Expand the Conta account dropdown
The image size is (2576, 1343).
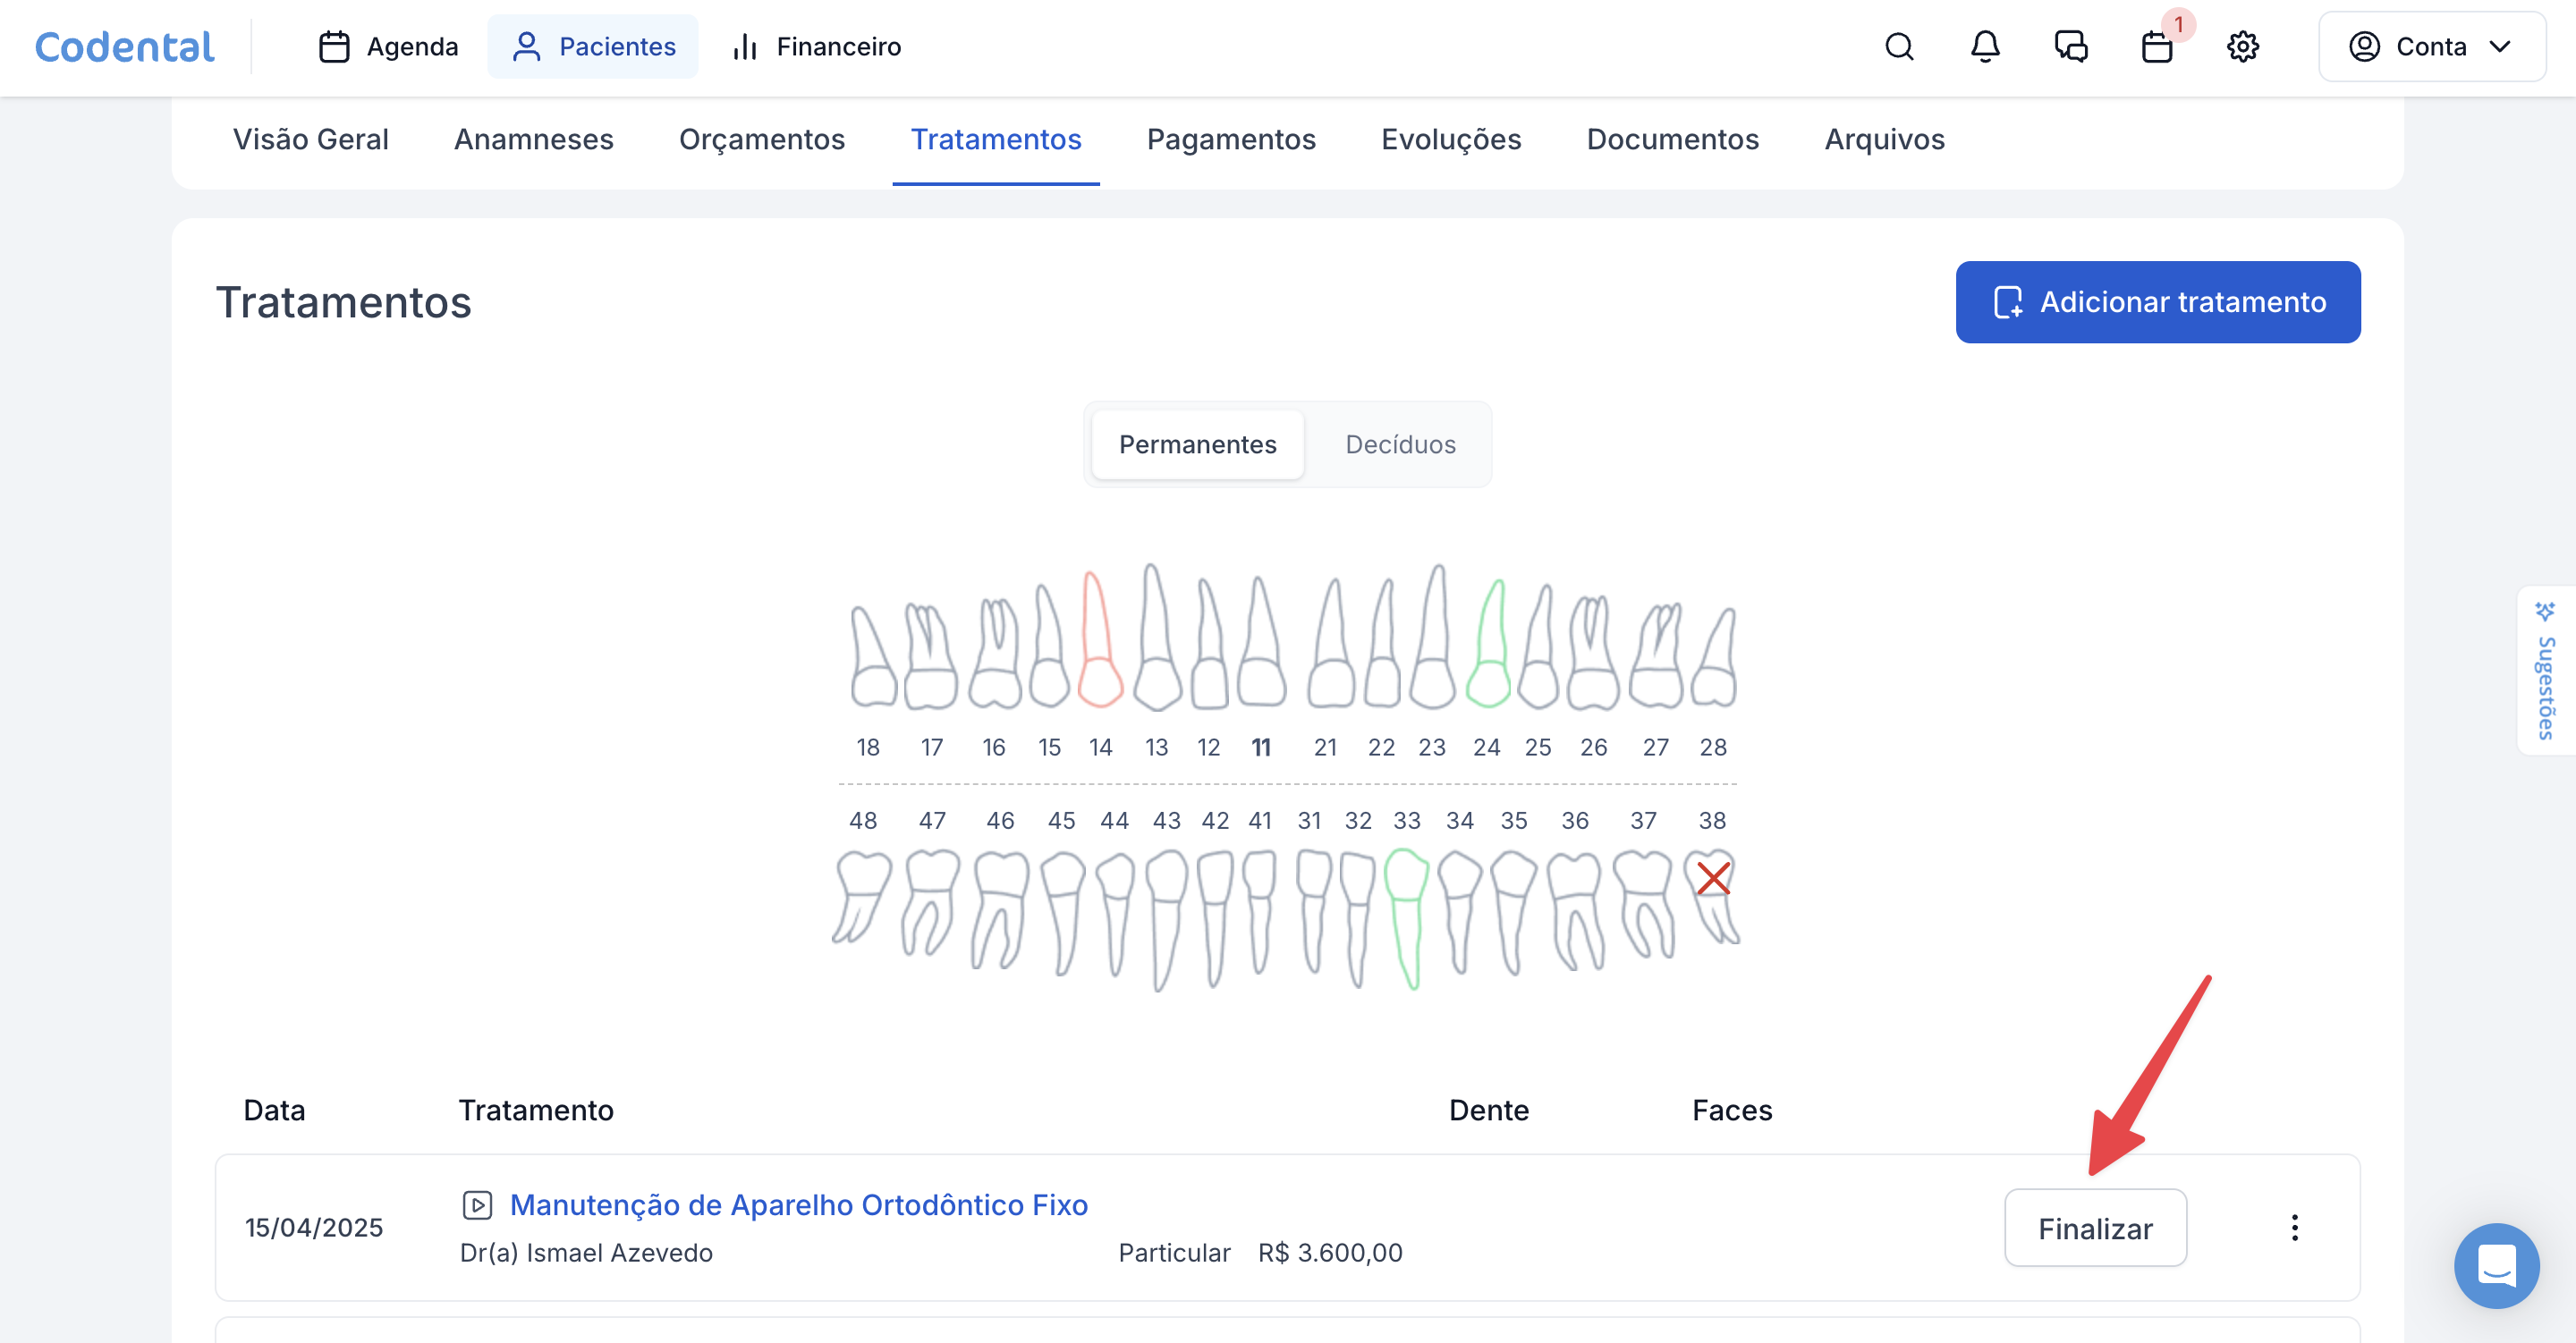tap(2431, 47)
